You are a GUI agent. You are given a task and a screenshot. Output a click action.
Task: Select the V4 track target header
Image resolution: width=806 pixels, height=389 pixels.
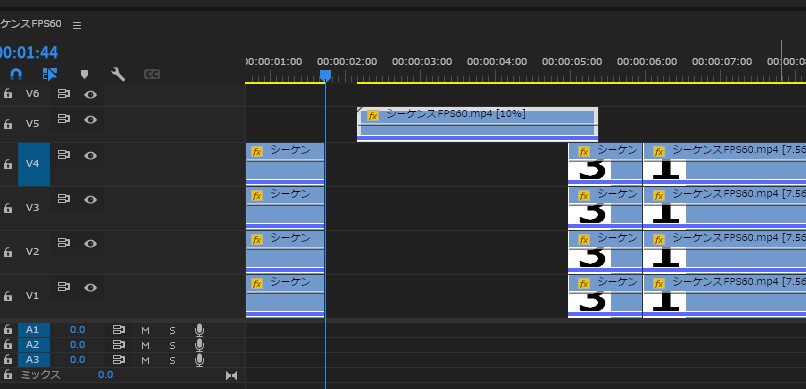coord(34,164)
